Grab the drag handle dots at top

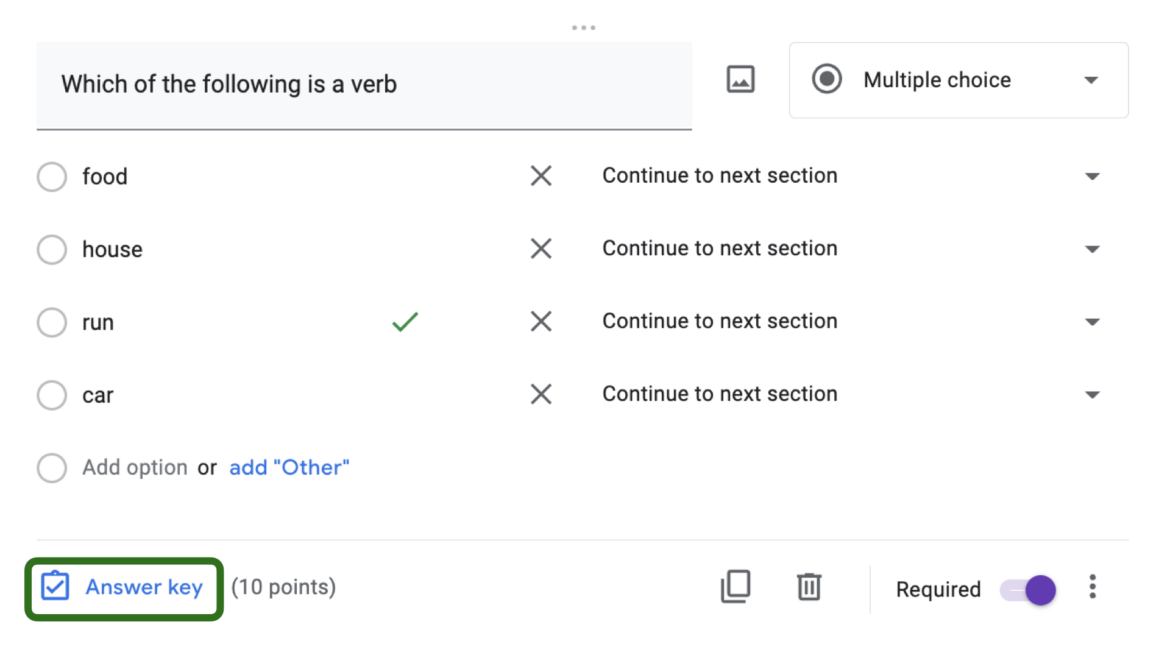click(x=584, y=28)
